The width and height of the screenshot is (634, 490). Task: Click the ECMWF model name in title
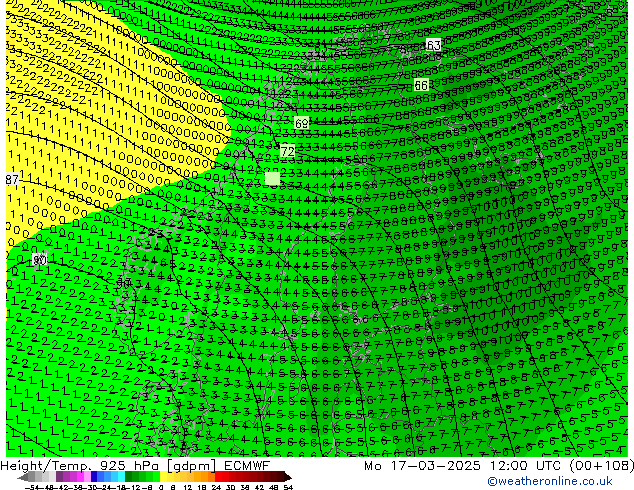click(x=246, y=466)
